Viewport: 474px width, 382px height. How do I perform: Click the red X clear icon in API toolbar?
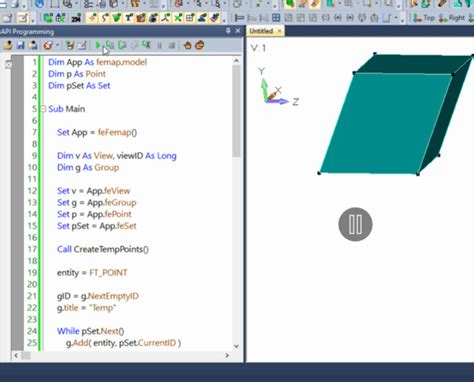(x=48, y=45)
